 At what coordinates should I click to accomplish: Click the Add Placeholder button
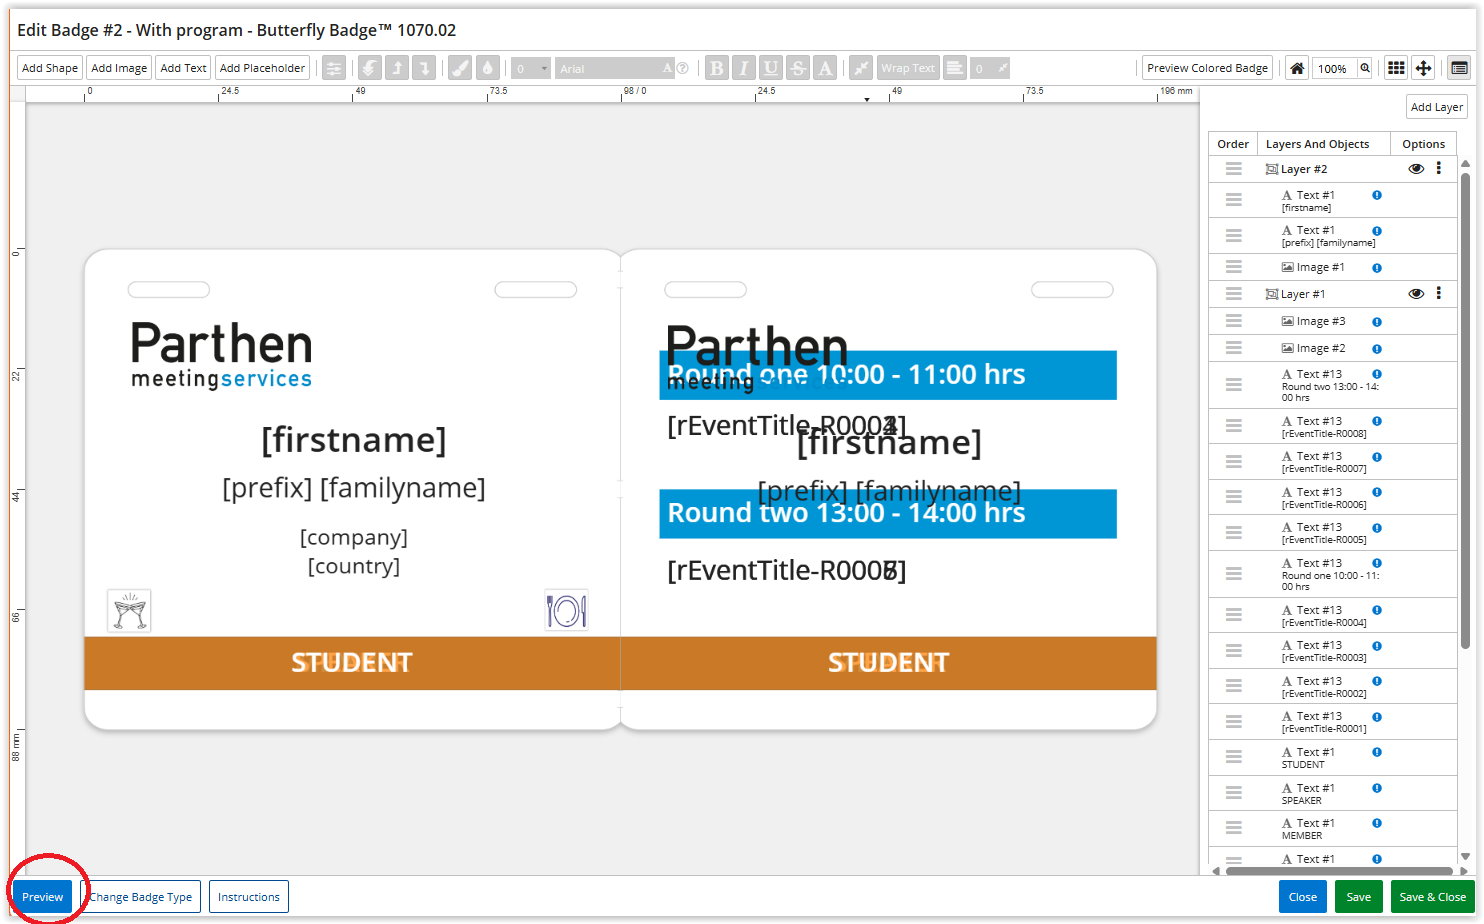[262, 68]
